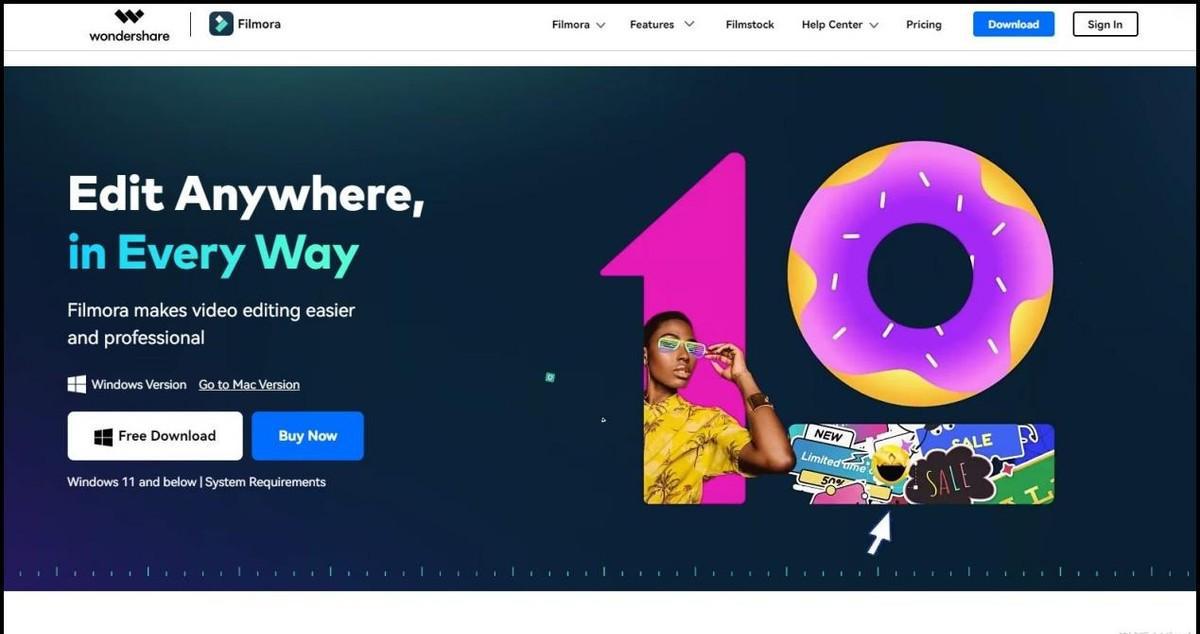The image size is (1200, 634).
Task: Click the blue Download button
Action: click(1013, 24)
